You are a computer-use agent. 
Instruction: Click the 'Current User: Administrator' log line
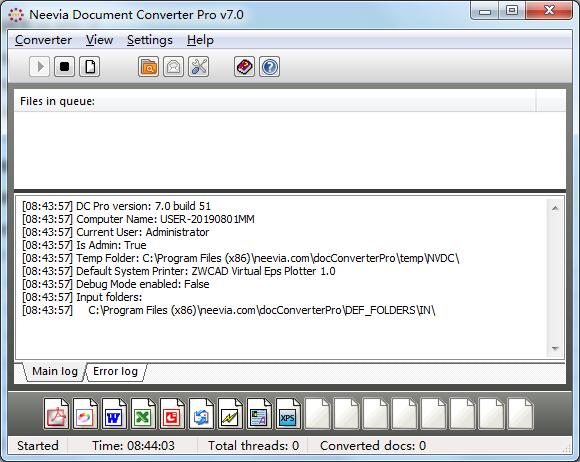point(115,232)
